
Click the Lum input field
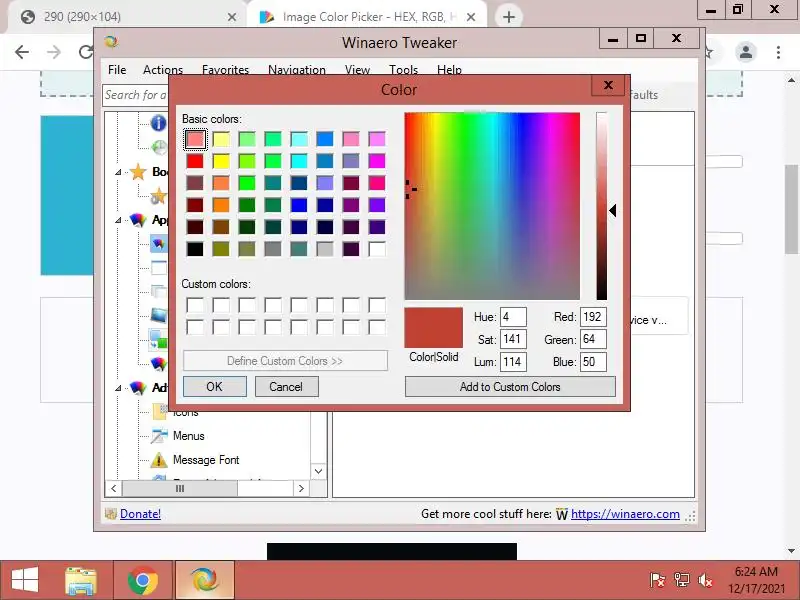[x=513, y=362]
